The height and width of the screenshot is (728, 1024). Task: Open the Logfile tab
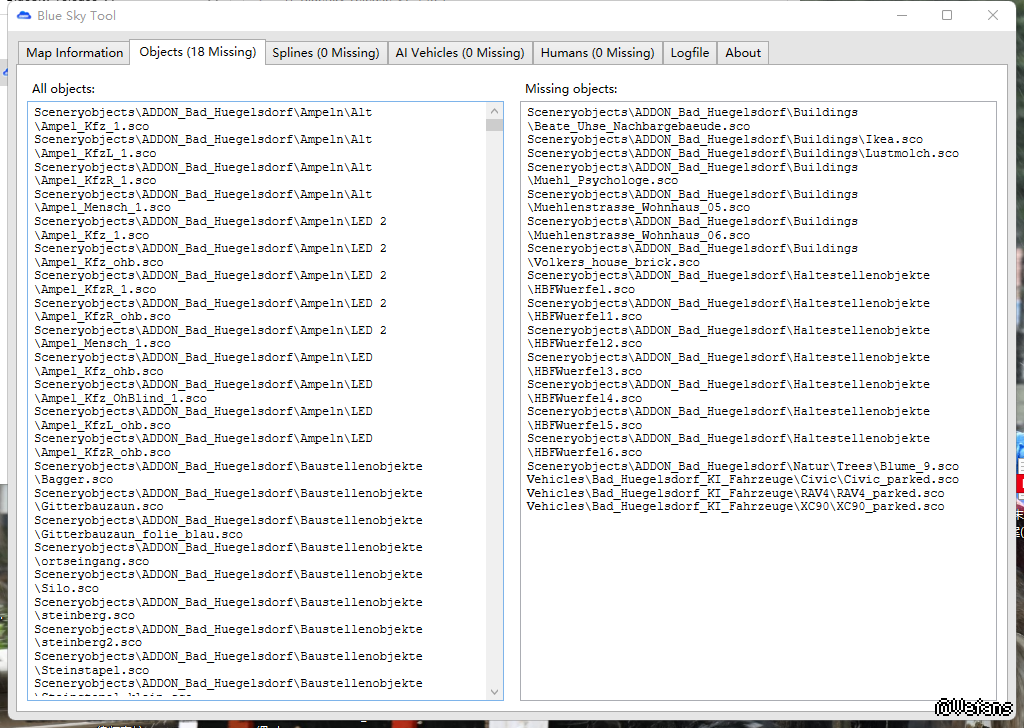pos(690,53)
